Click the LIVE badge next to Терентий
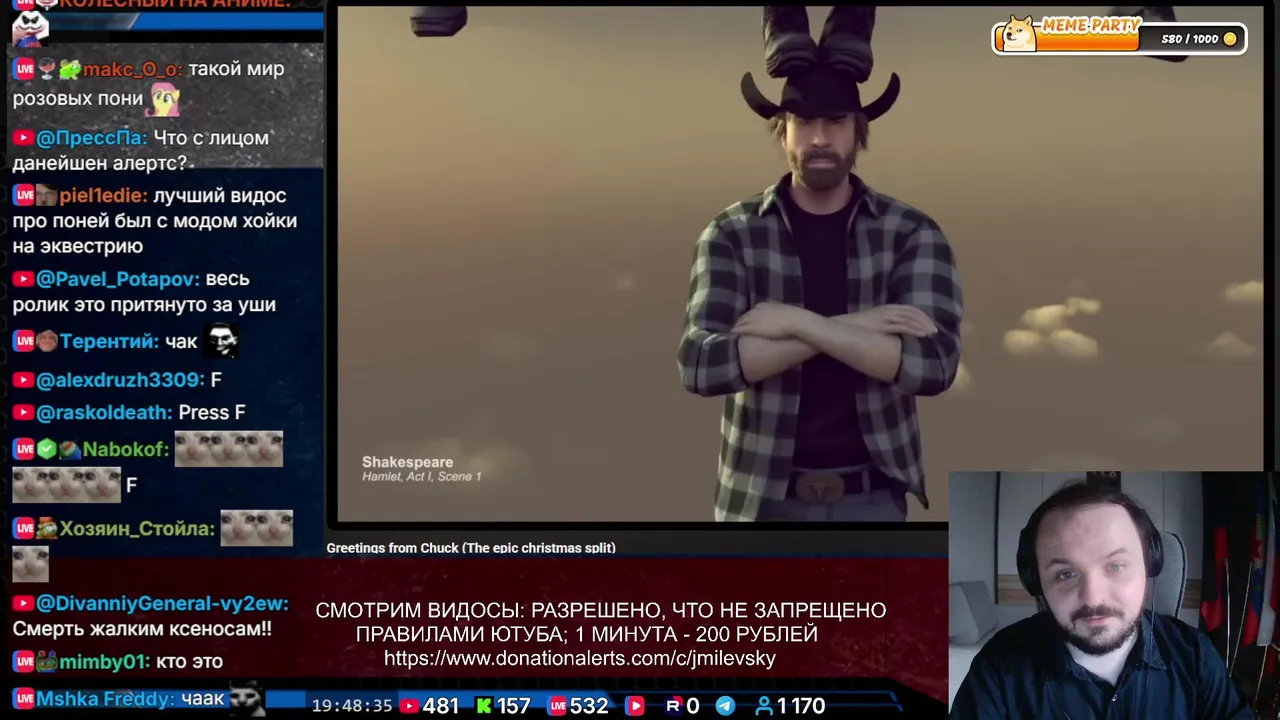Screen dimensions: 1280x720 tap(24, 341)
